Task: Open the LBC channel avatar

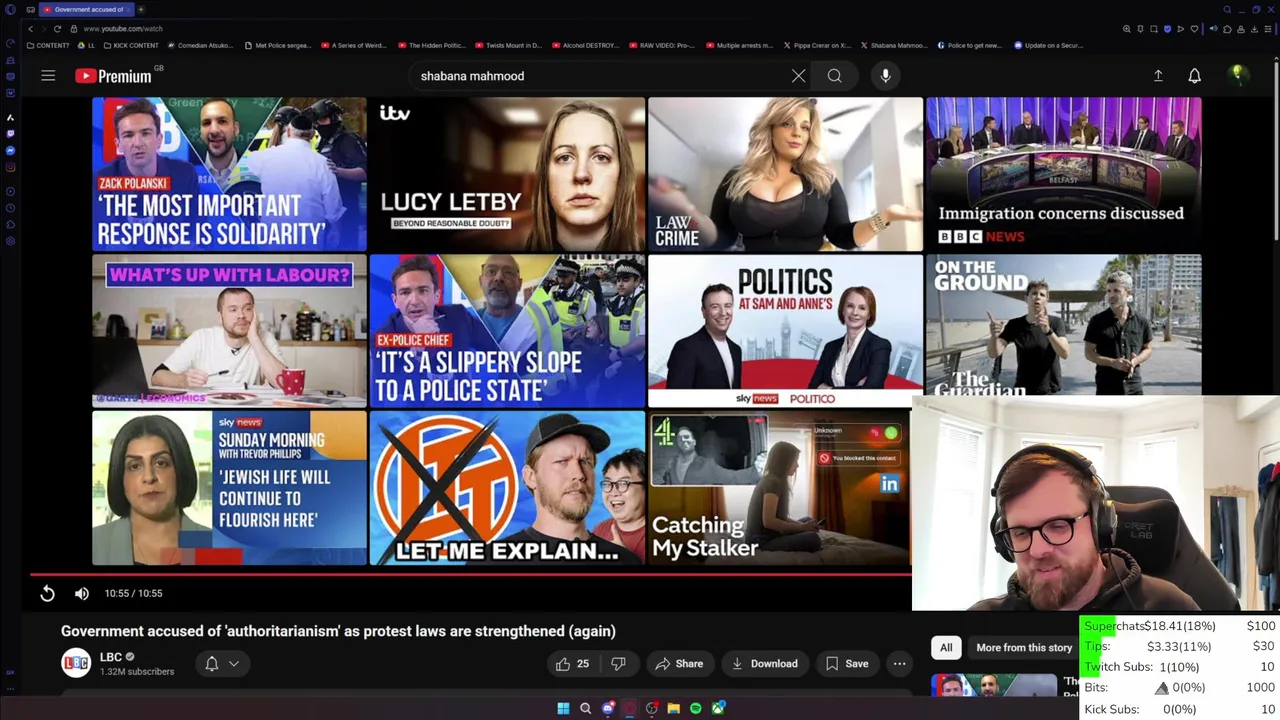Action: [76, 663]
